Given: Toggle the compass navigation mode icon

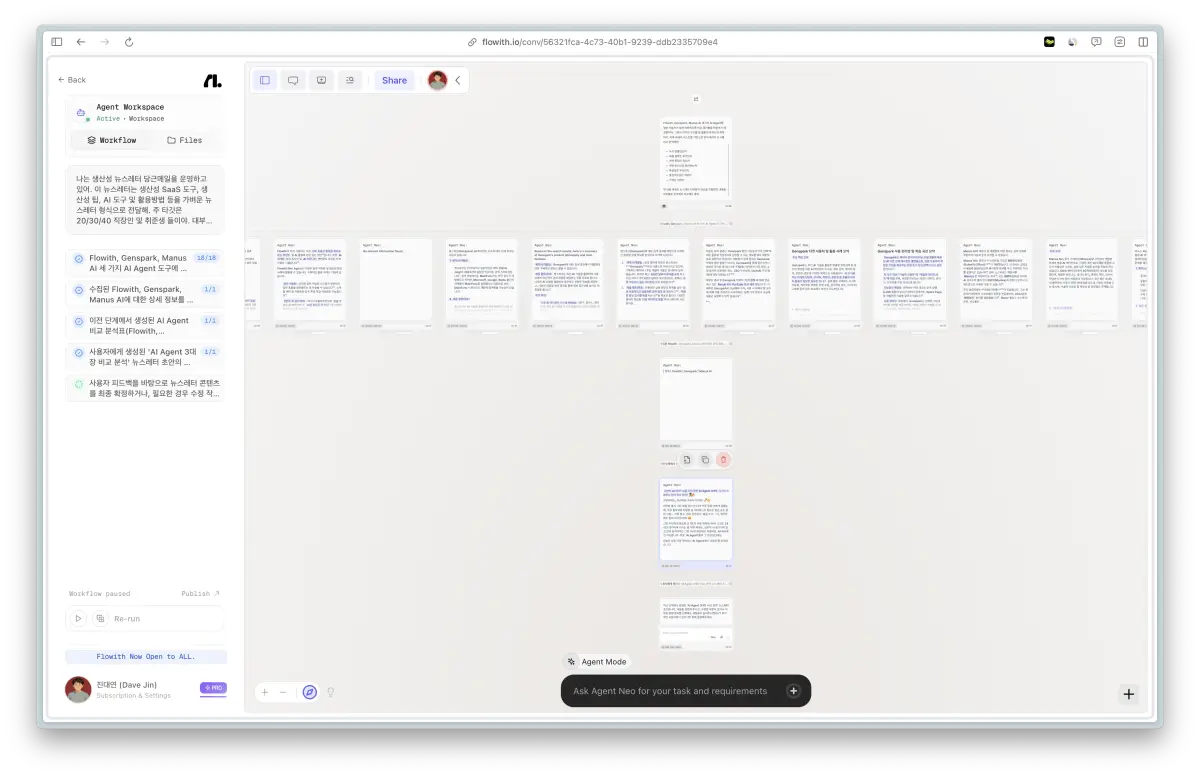Looking at the screenshot, I should (x=310, y=692).
